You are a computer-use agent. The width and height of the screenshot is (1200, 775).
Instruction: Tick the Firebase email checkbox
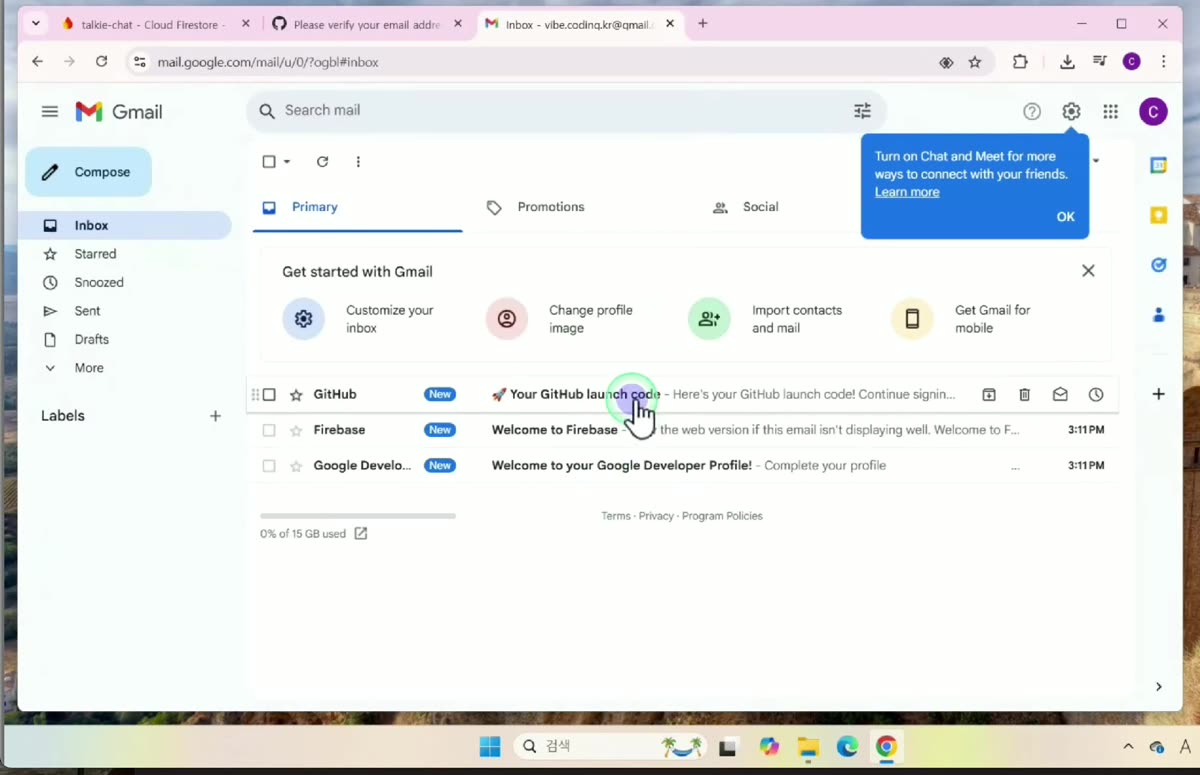(x=269, y=430)
